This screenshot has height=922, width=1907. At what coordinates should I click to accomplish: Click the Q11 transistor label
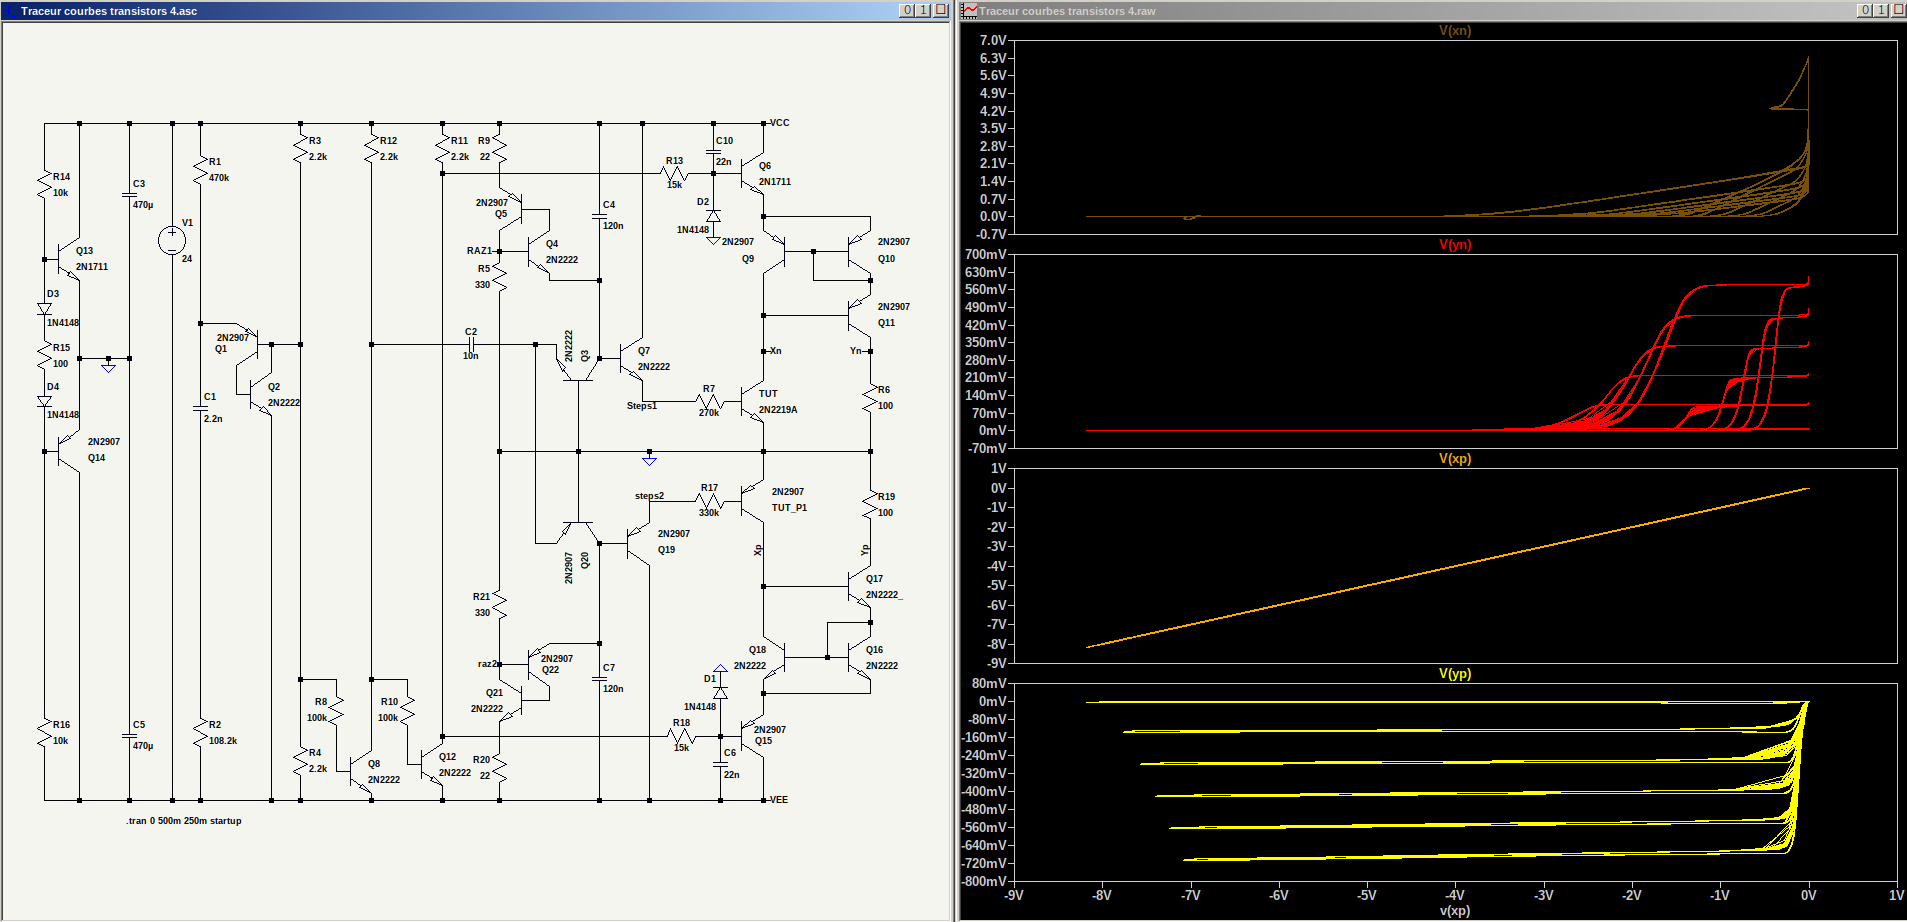(x=887, y=323)
